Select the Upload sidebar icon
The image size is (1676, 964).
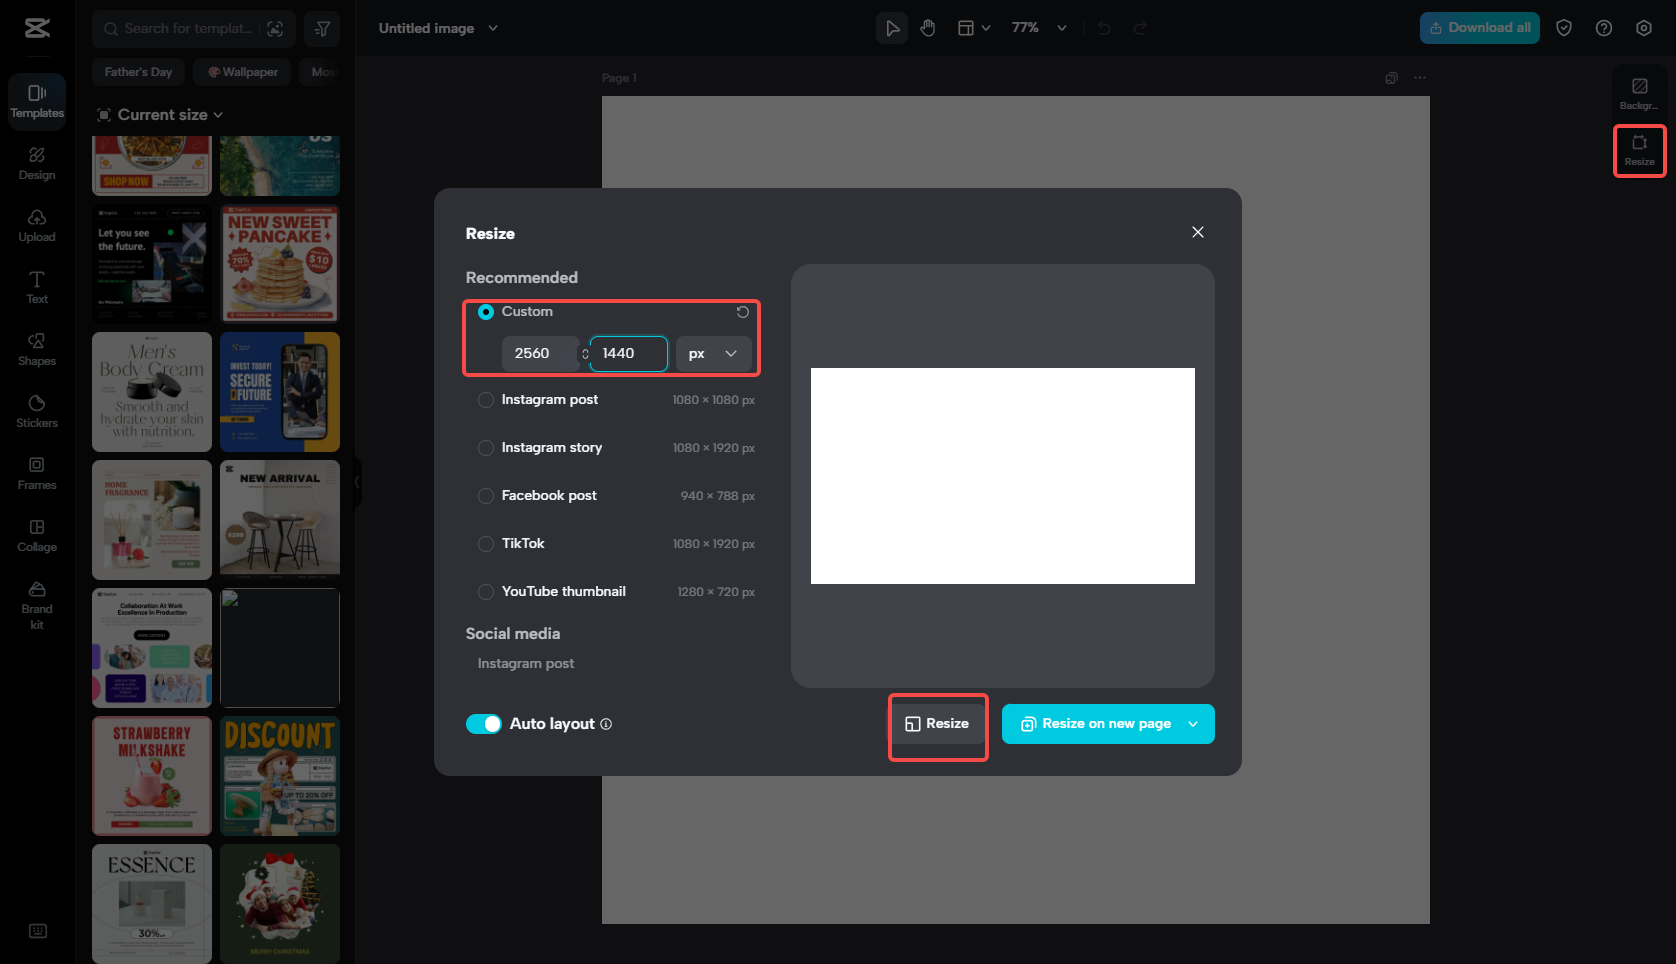point(36,225)
